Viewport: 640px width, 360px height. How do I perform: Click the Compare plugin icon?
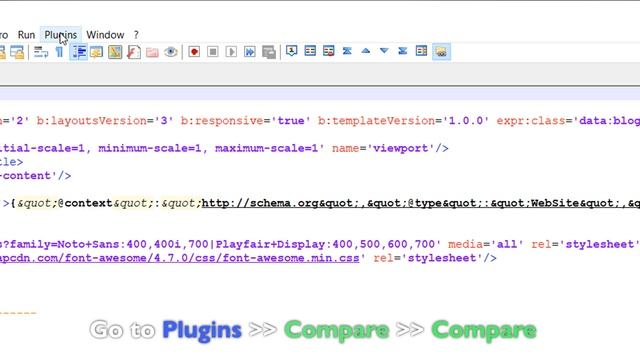click(310, 51)
